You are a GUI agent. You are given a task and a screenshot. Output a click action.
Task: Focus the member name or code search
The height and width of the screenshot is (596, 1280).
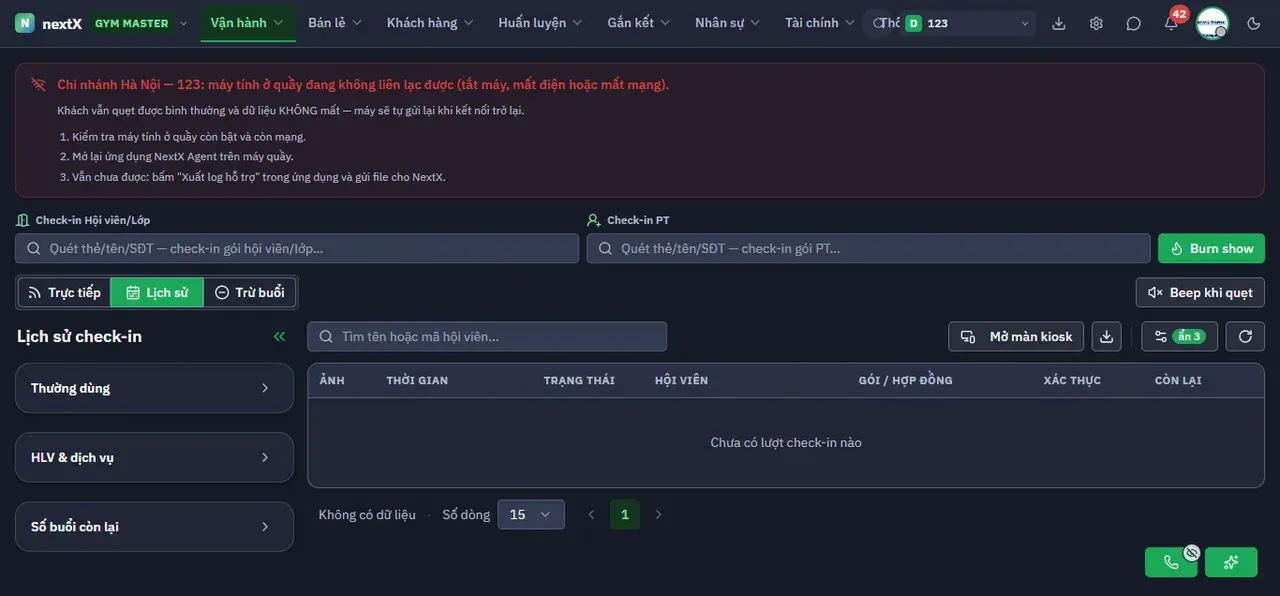pyautogui.click(x=487, y=337)
